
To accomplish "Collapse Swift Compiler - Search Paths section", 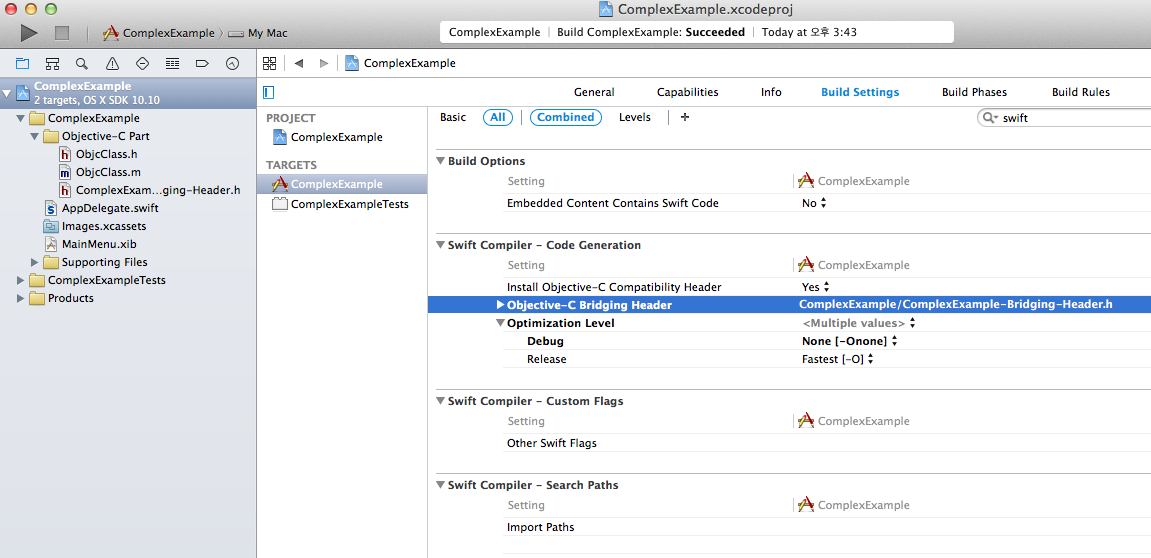I will (440, 485).
